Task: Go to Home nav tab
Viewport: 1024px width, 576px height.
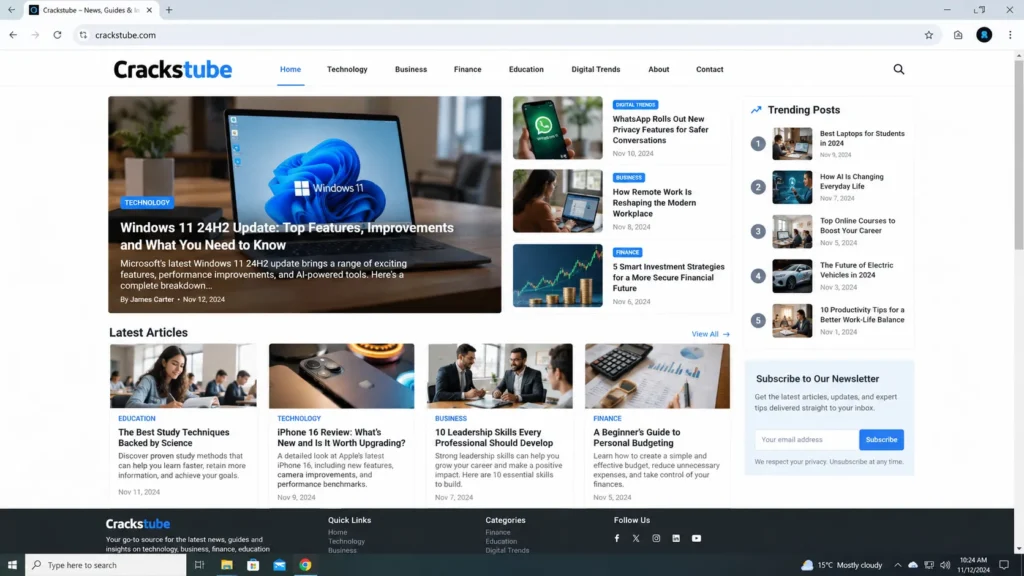Action: 291,69
